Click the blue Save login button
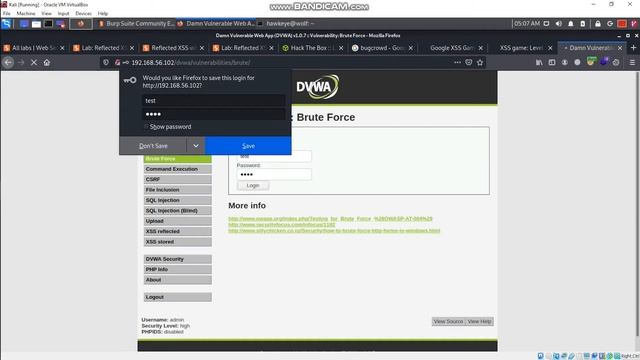Image resolution: width=640 pixels, height=360 pixels. (248, 146)
